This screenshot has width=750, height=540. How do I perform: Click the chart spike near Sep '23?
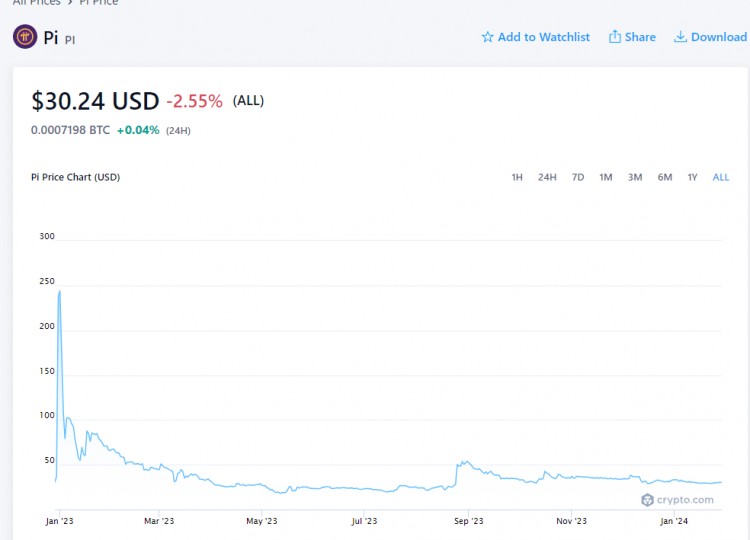(x=459, y=463)
